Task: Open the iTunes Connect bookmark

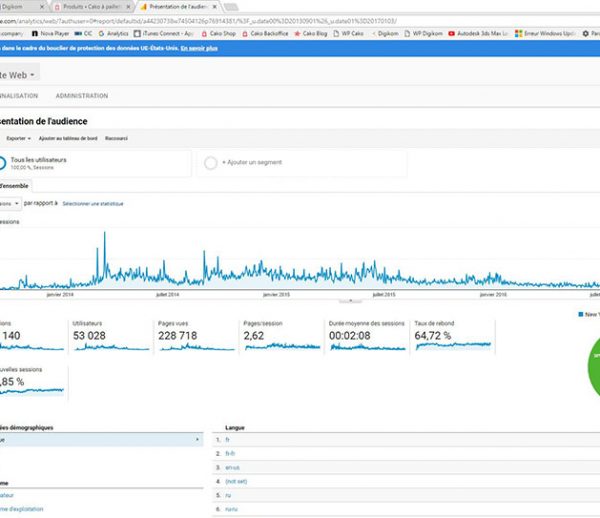Action: pos(163,34)
